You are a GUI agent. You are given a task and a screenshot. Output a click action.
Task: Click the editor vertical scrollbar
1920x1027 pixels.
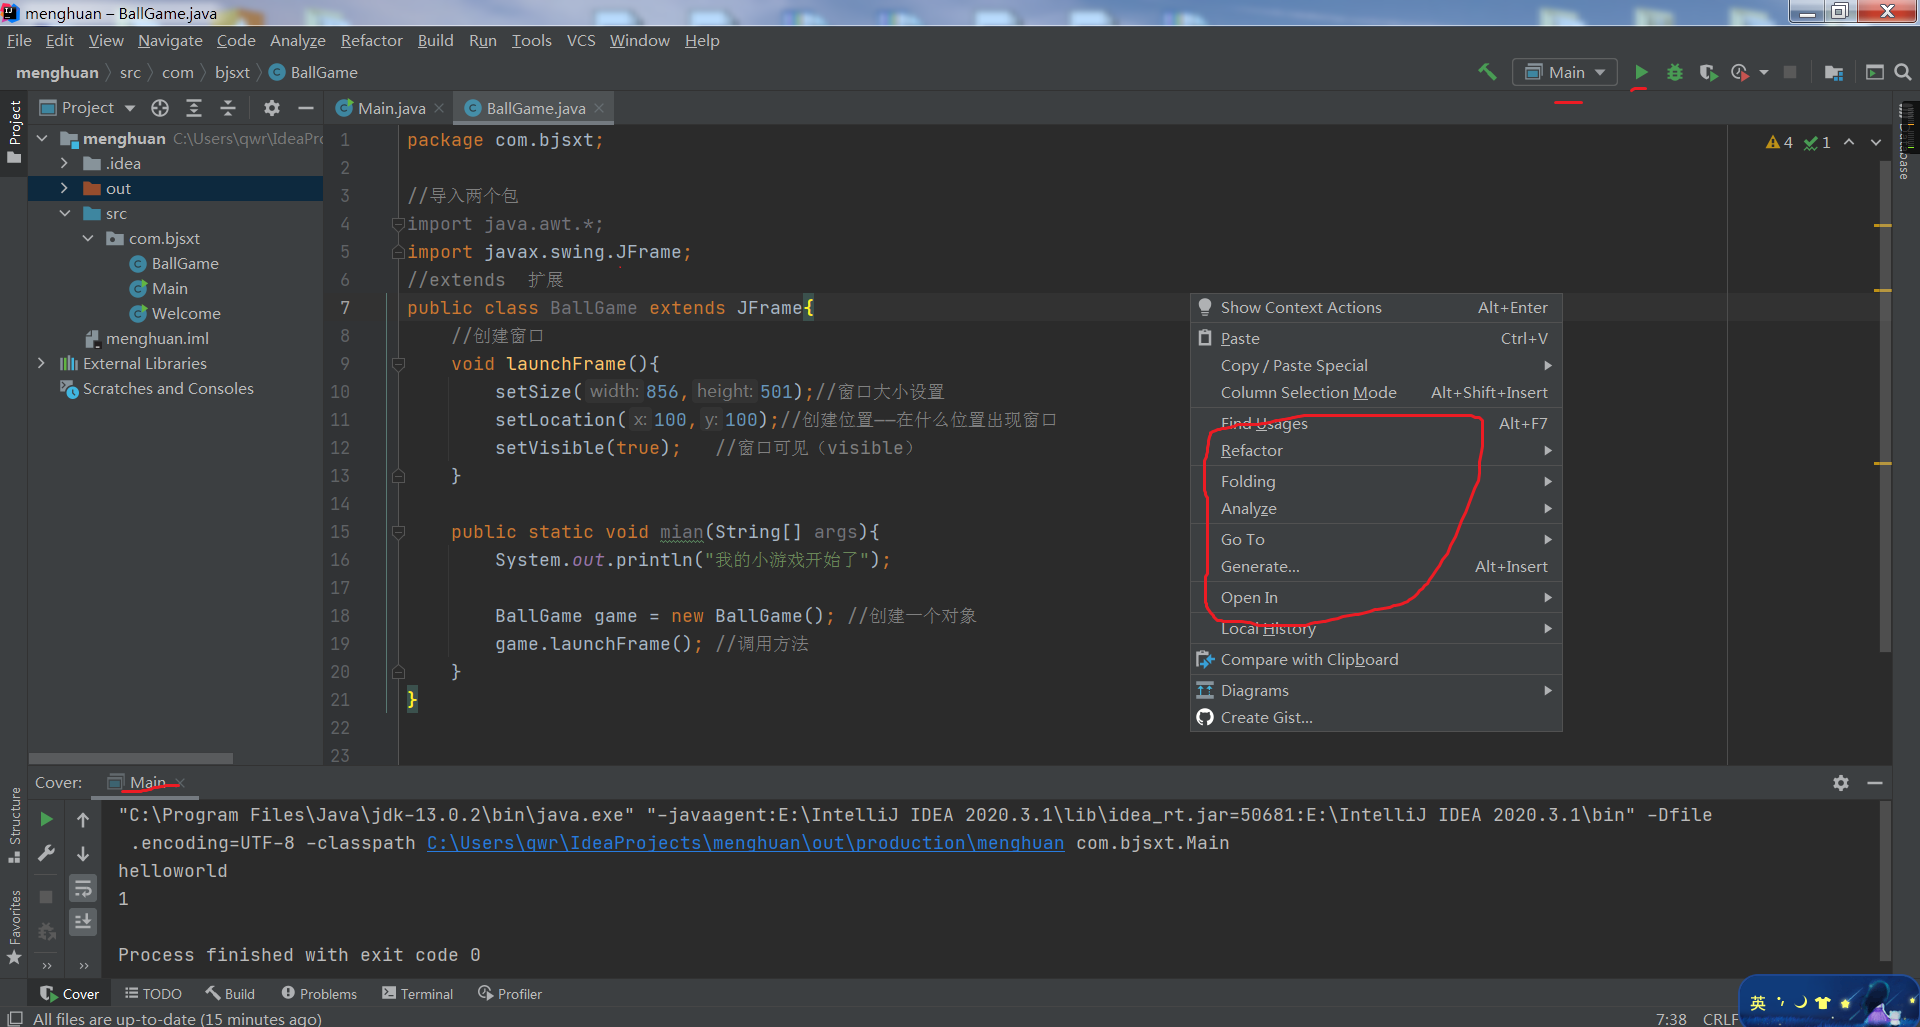pyautogui.click(x=1884, y=405)
